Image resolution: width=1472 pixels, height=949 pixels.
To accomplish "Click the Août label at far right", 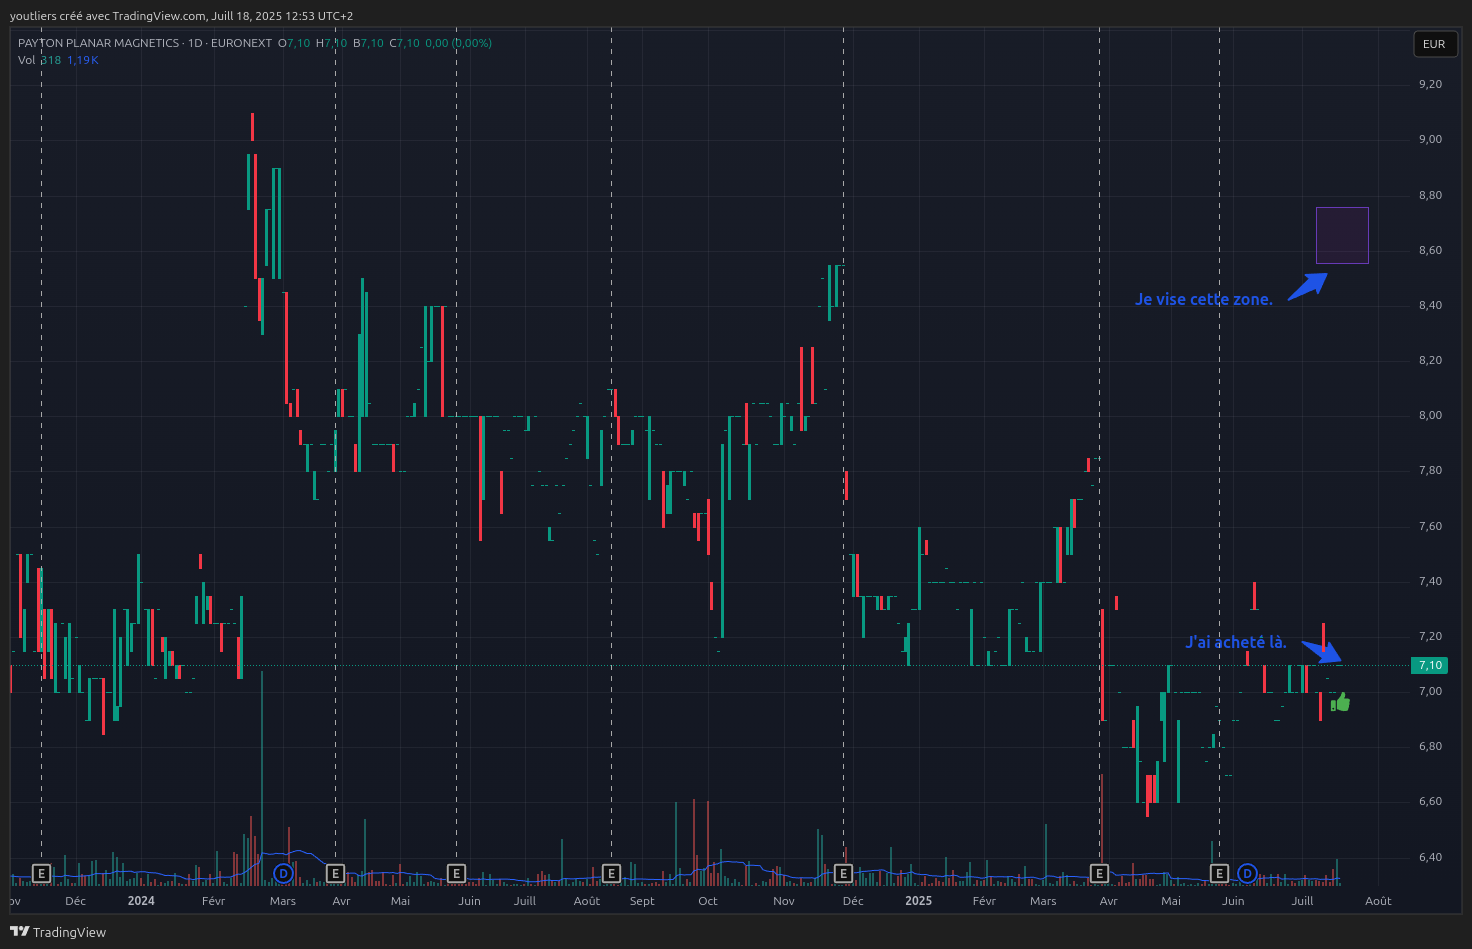I will coord(1378,901).
